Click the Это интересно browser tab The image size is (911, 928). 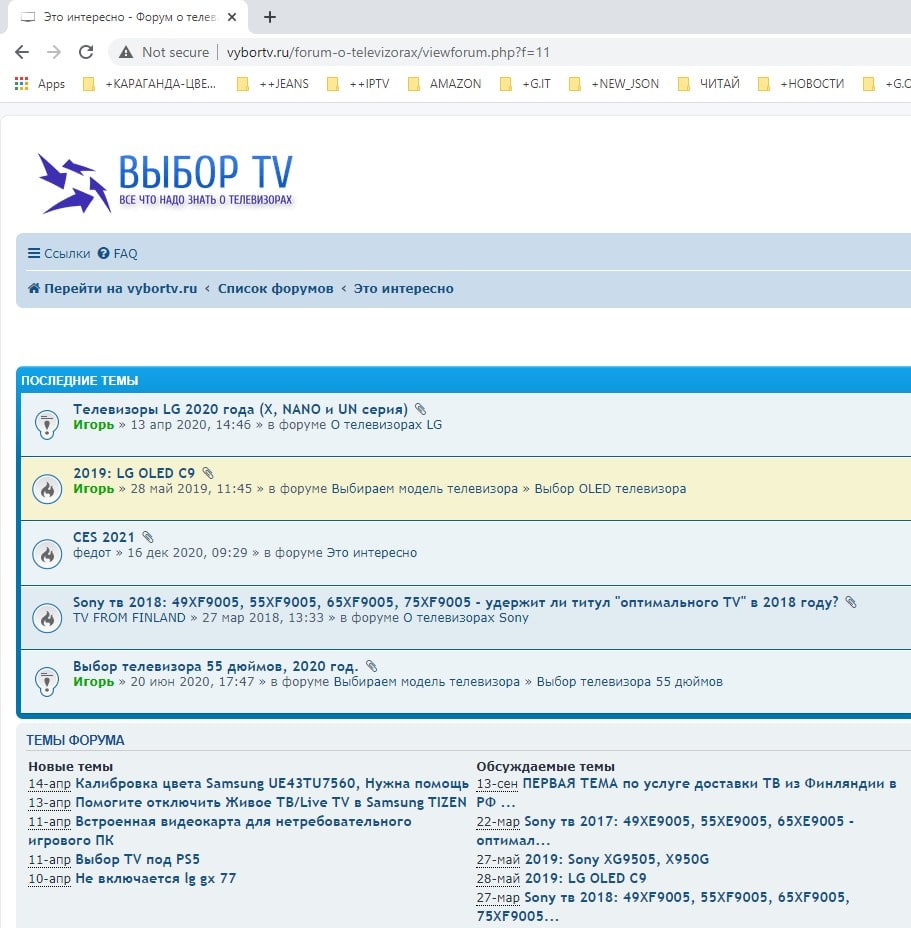click(129, 17)
